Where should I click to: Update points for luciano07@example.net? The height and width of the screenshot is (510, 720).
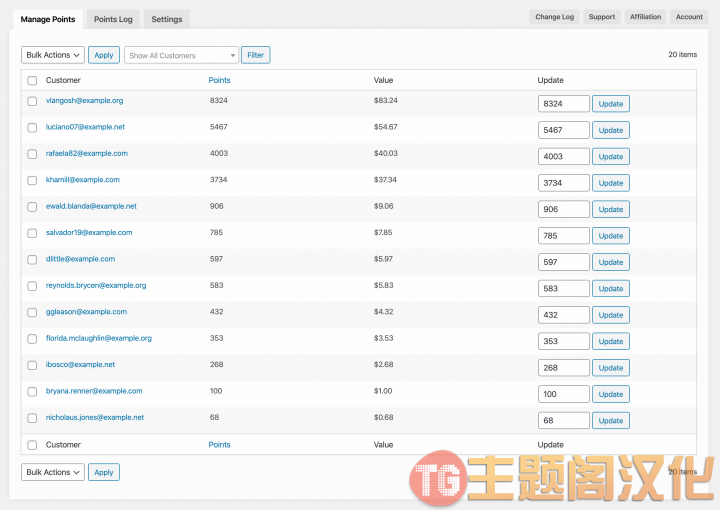pyautogui.click(x=611, y=130)
